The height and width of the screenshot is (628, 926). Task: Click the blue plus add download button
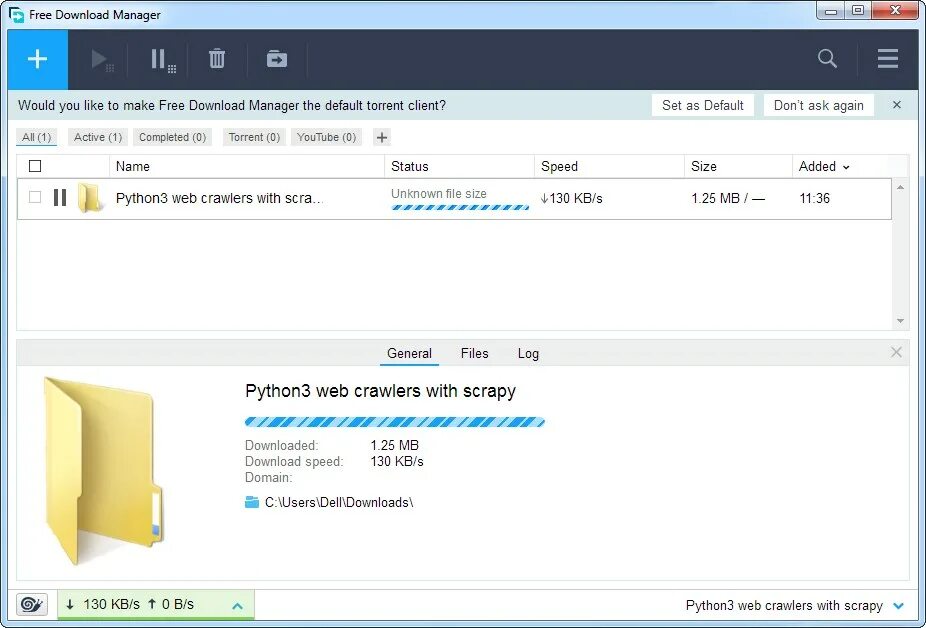click(x=38, y=59)
